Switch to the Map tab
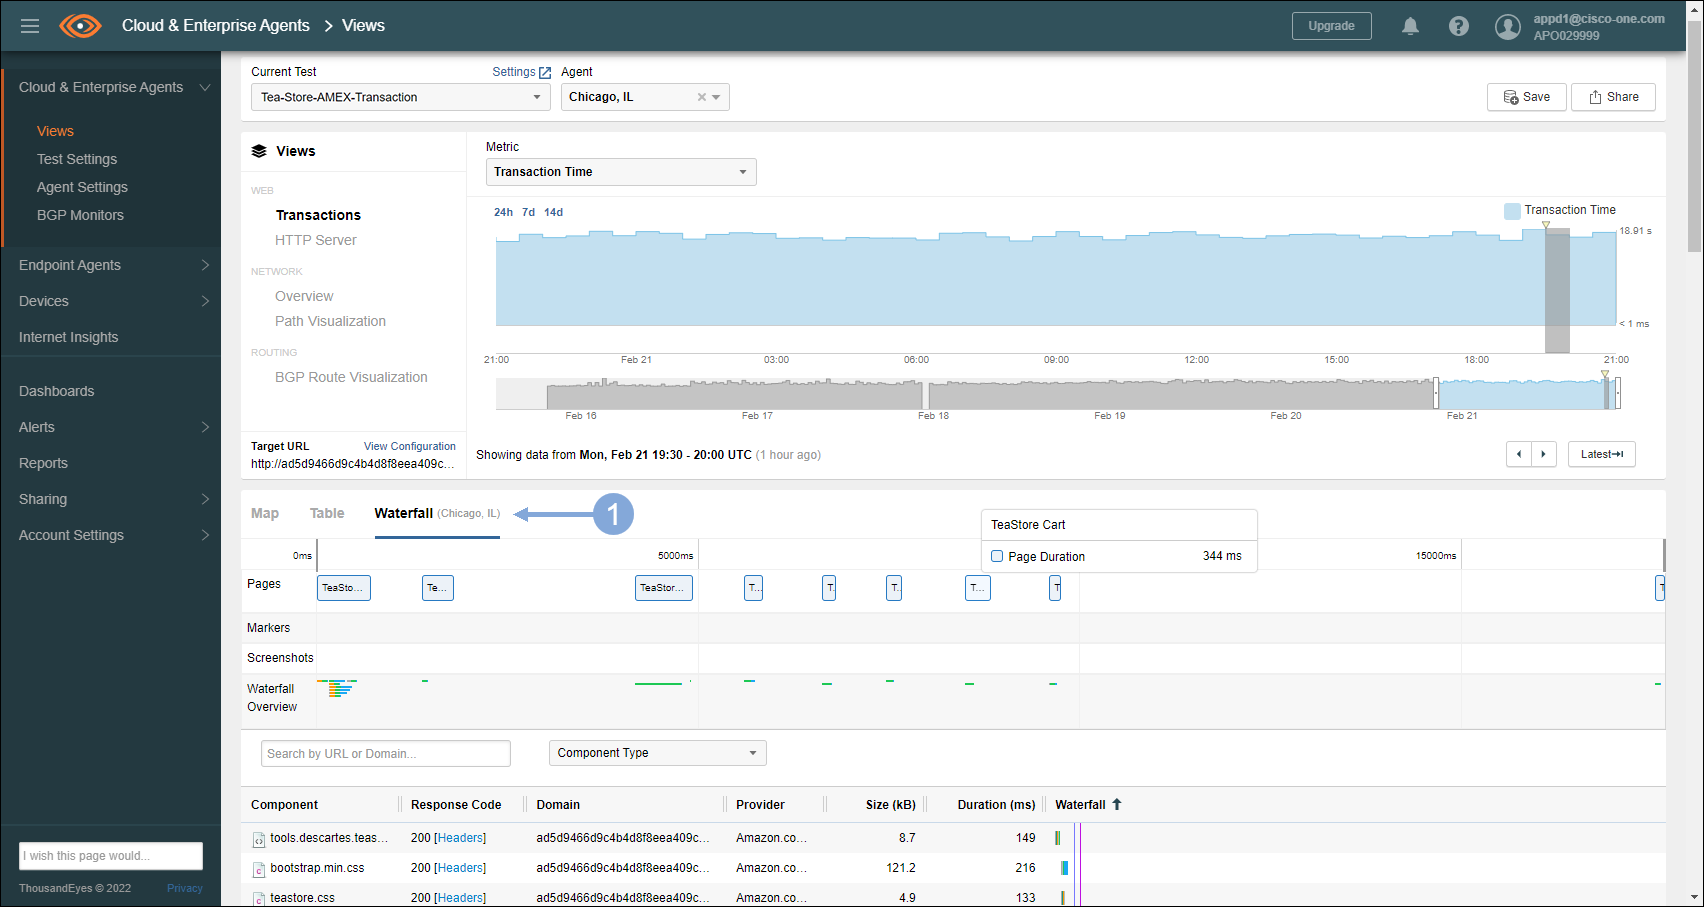Viewport: 1704px width, 907px height. [265, 513]
